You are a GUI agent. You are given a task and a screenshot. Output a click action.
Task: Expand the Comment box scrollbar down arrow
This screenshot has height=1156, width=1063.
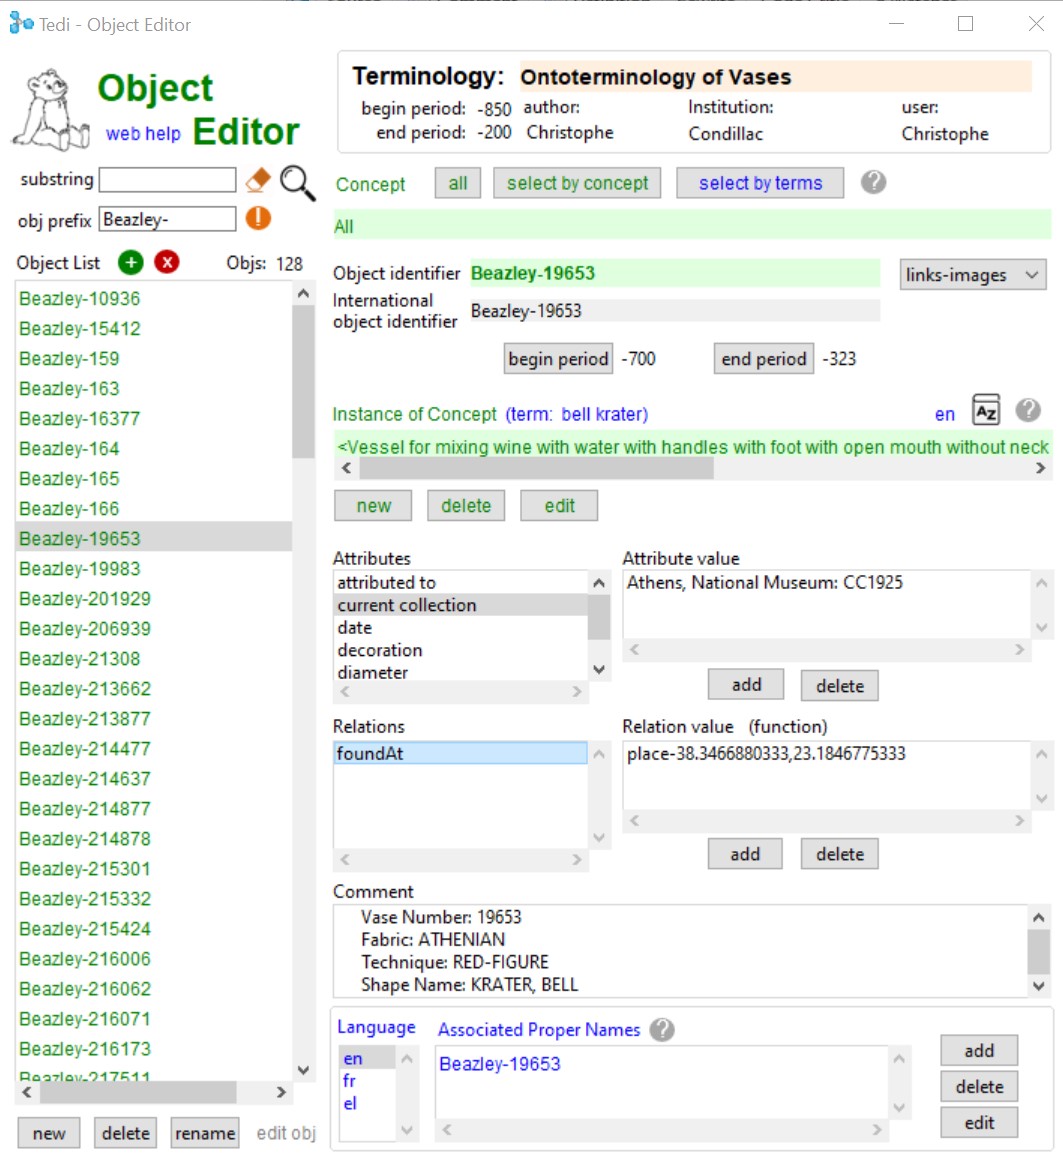[1037, 985]
